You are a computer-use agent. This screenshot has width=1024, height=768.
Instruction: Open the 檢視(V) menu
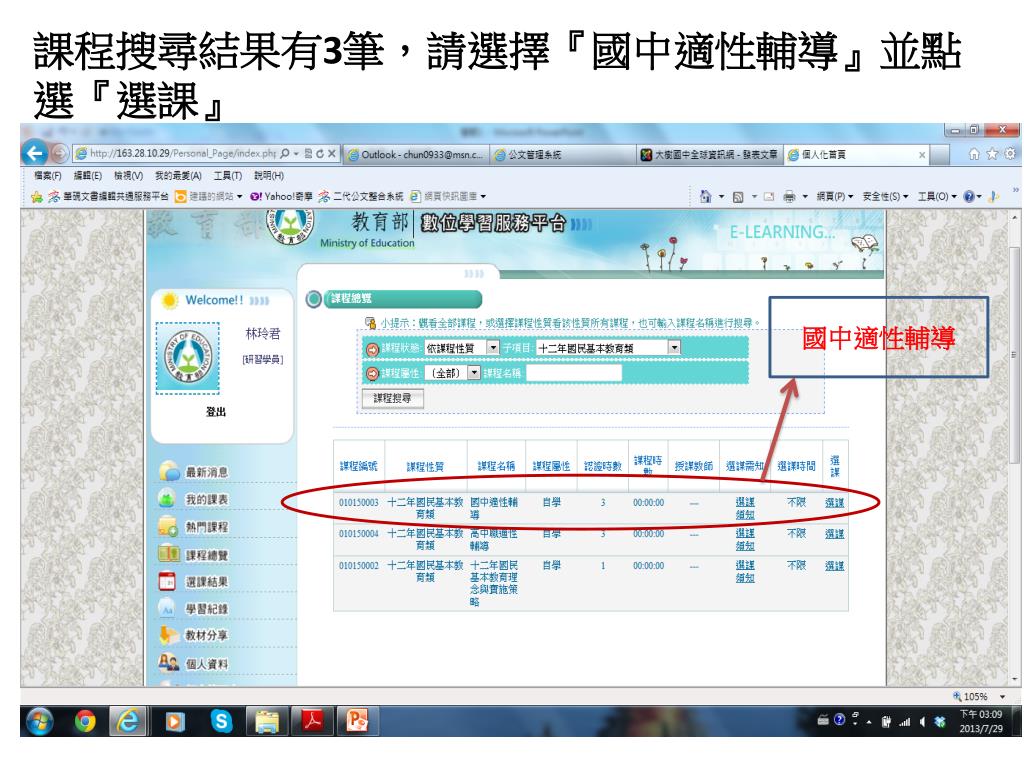tap(128, 176)
